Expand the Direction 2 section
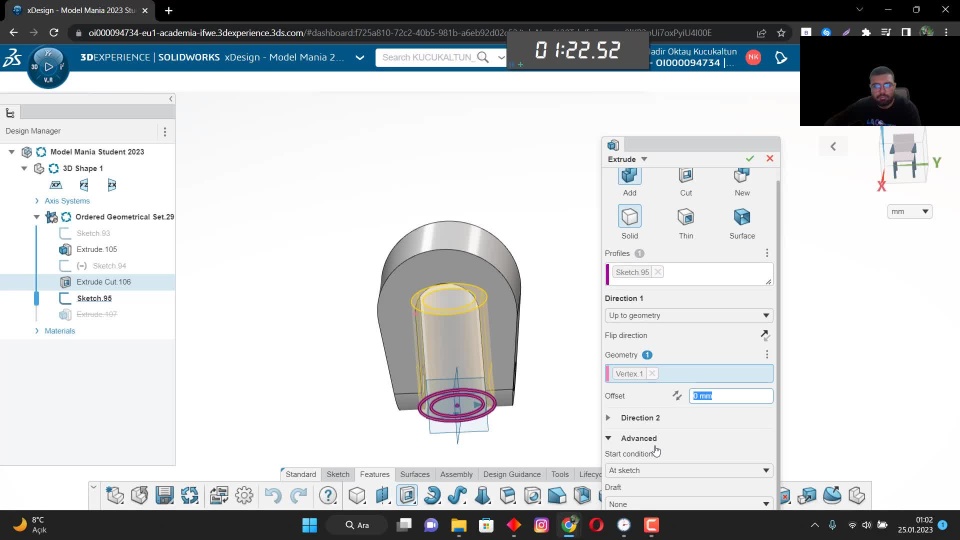The image size is (960, 540). [609, 418]
